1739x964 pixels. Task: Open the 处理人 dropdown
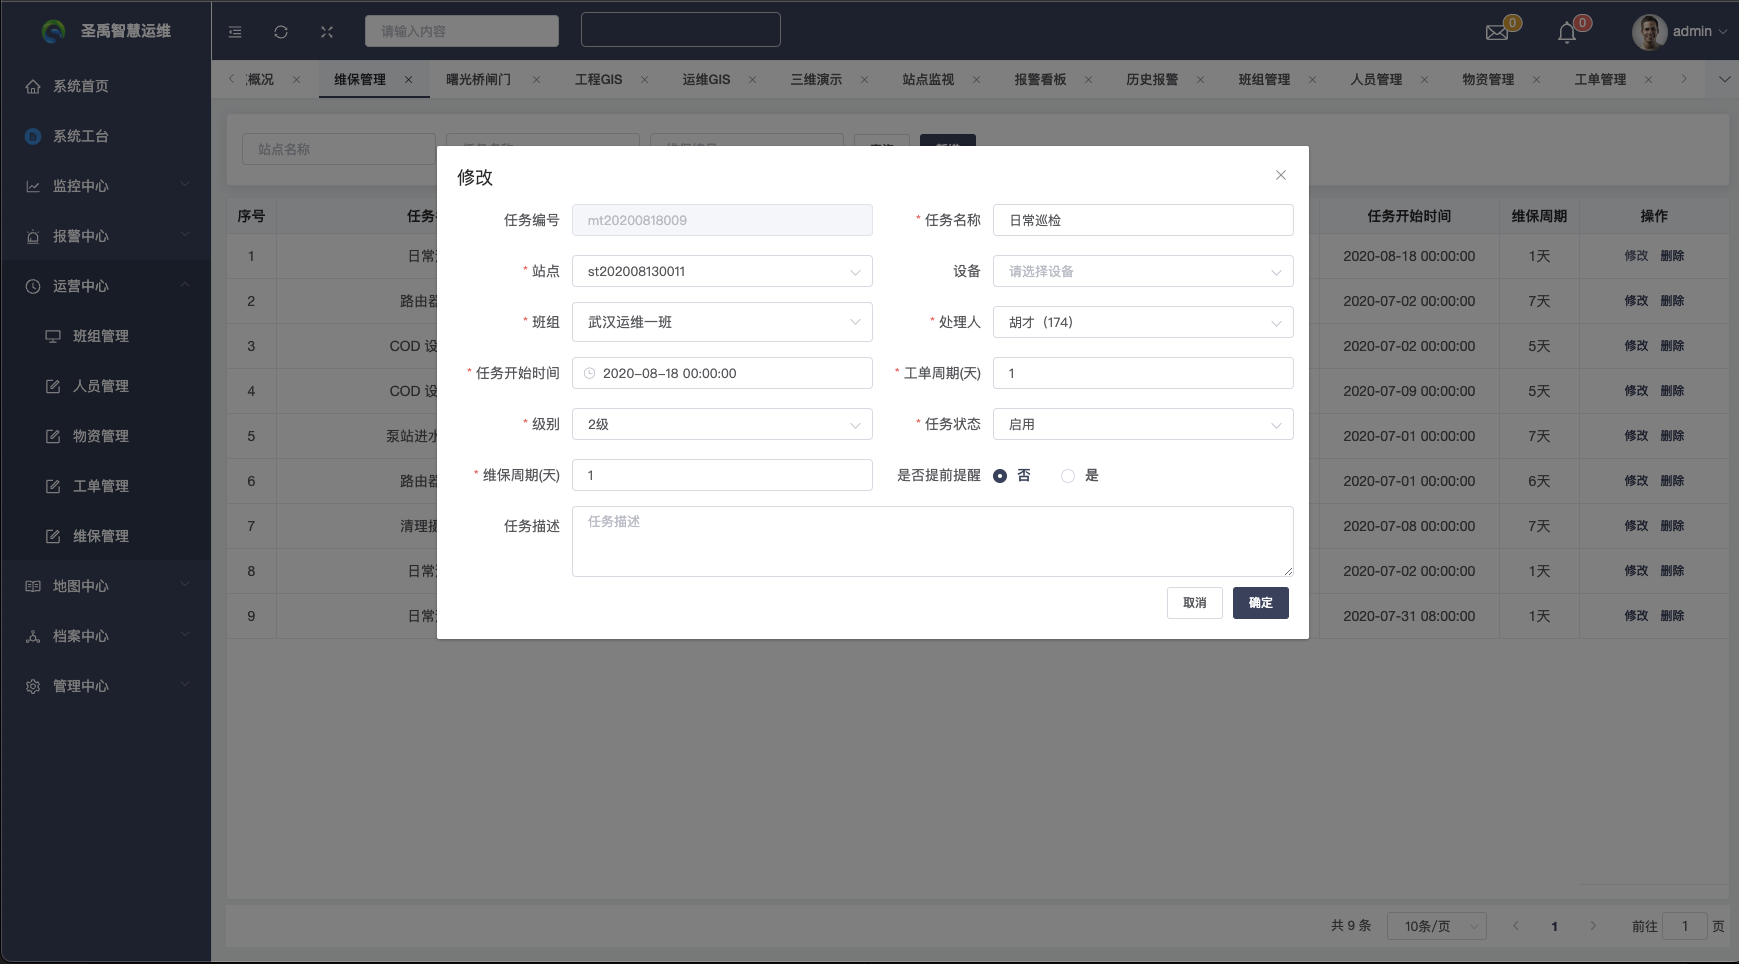[1142, 322]
